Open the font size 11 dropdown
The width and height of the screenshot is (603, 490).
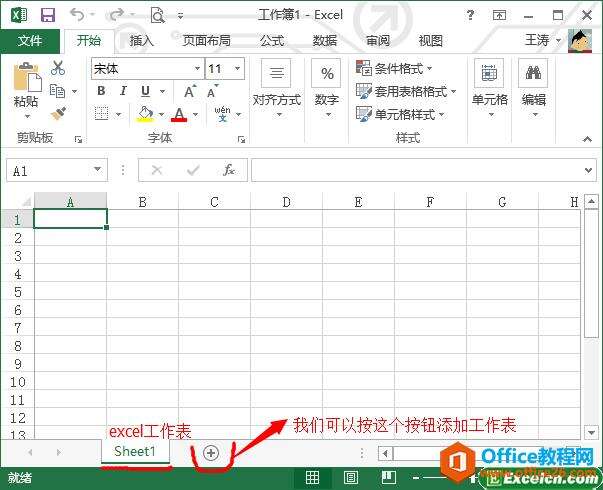click(238, 68)
